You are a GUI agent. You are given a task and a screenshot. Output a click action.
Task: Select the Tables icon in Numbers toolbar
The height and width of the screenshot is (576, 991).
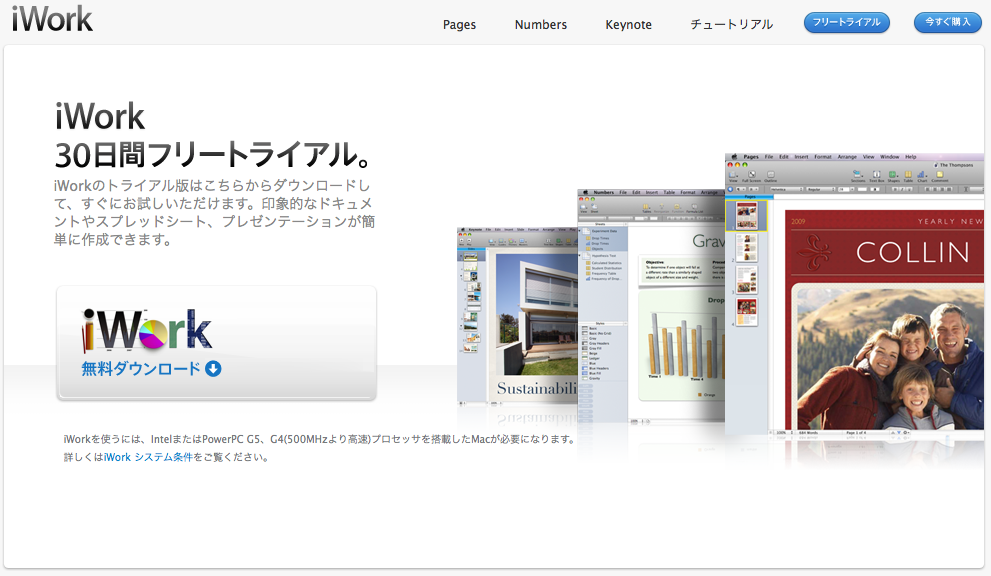coord(646,207)
